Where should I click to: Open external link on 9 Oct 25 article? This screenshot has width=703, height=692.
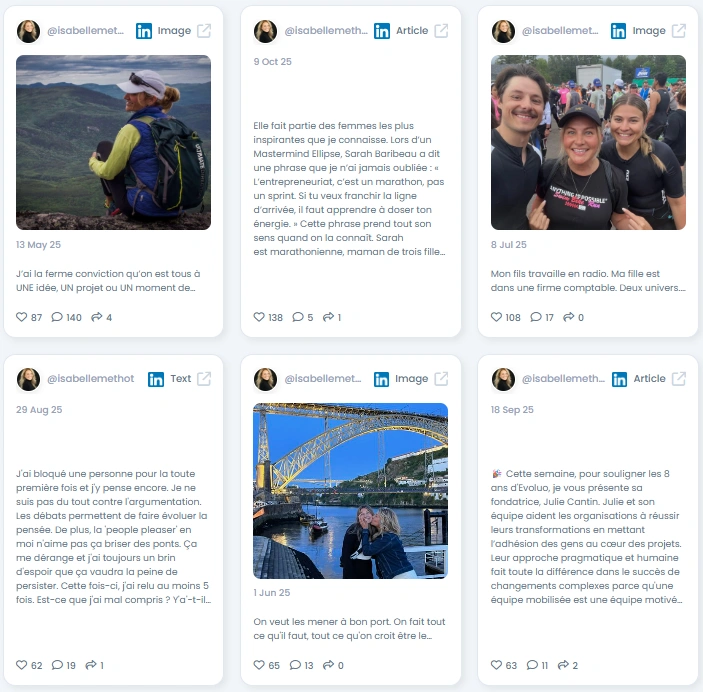(441, 30)
